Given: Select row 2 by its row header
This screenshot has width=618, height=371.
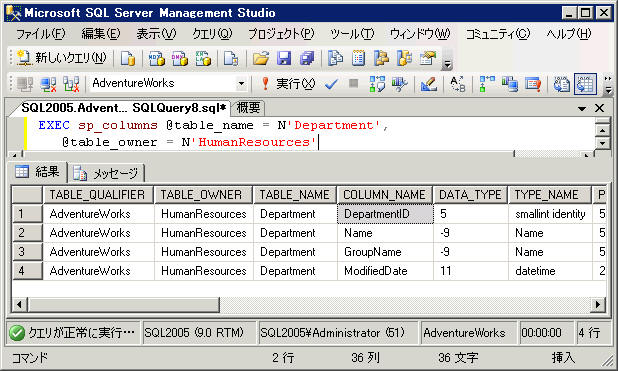Looking at the screenshot, I should pyautogui.click(x=27, y=233).
